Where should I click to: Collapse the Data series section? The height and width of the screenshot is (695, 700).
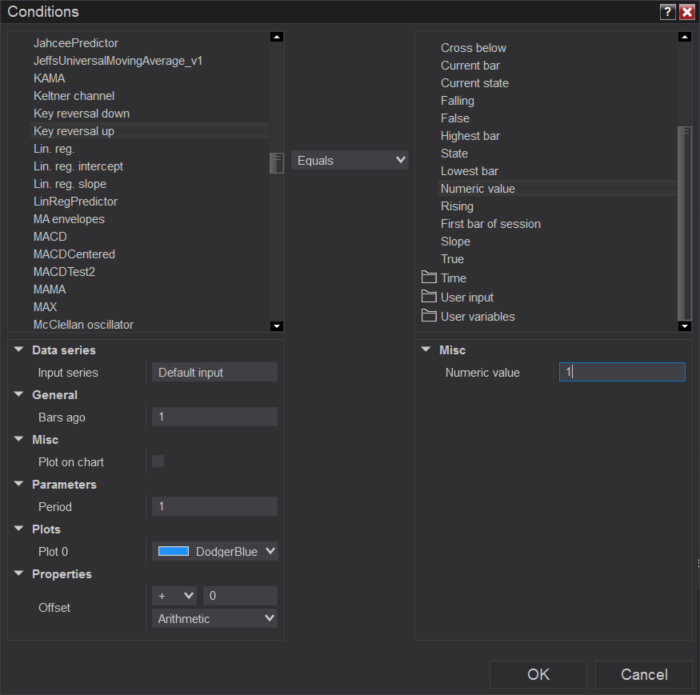coord(19,350)
